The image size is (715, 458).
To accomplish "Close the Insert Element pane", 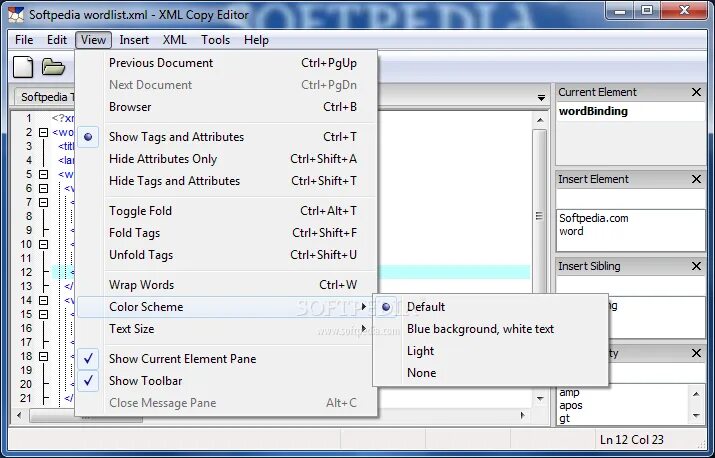I will click(696, 179).
